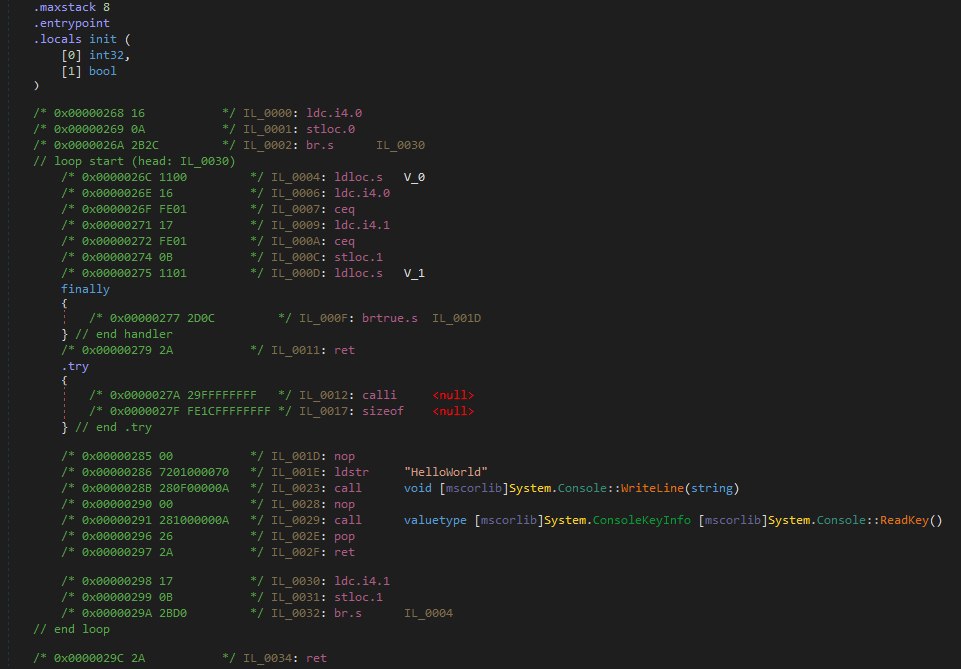The height and width of the screenshot is (669, 961).
Task: Click "mscorlib" in the WriteLine call
Action: tap(474, 488)
